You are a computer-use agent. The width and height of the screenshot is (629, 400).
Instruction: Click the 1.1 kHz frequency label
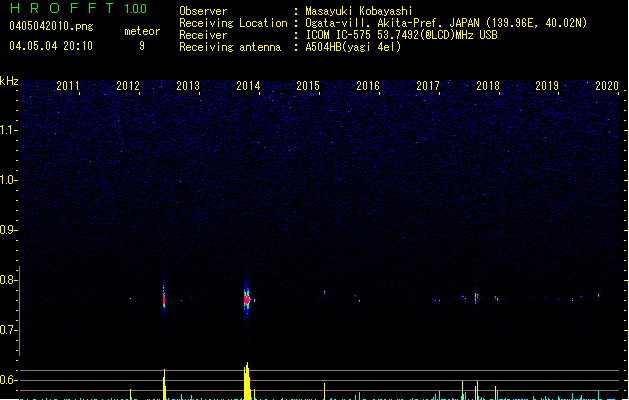click(8, 130)
